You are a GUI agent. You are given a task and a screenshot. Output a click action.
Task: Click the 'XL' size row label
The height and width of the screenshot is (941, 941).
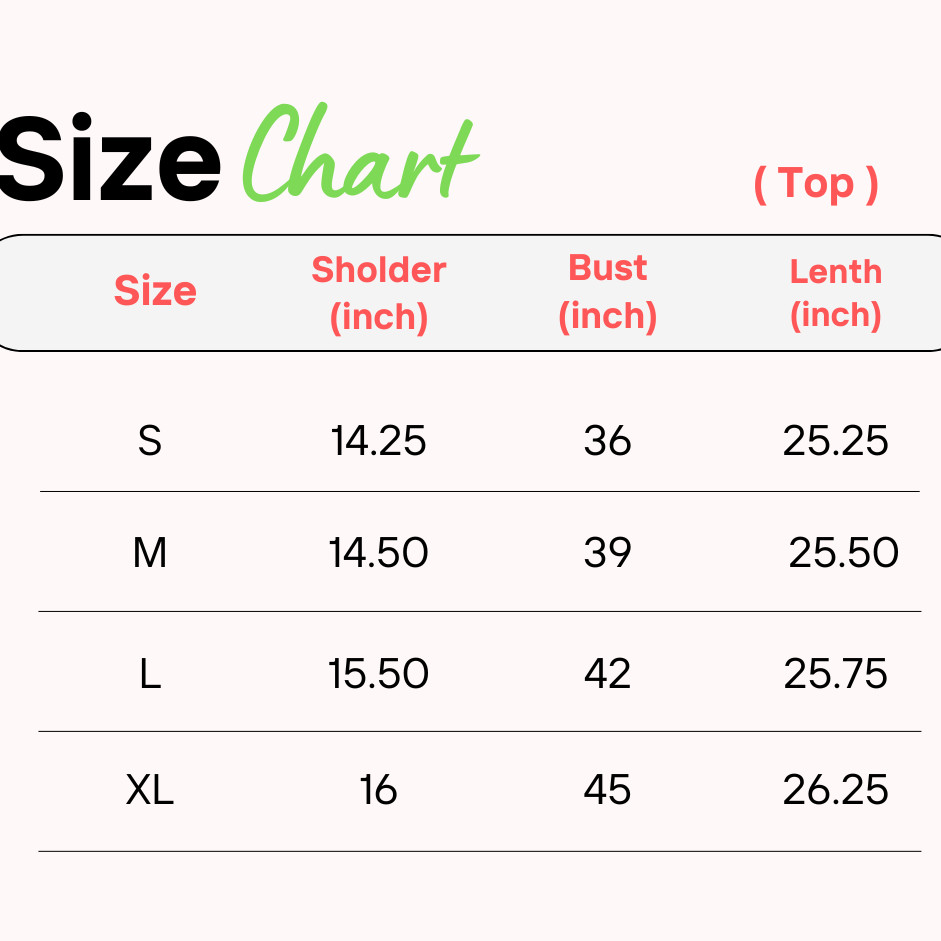[x=150, y=790]
